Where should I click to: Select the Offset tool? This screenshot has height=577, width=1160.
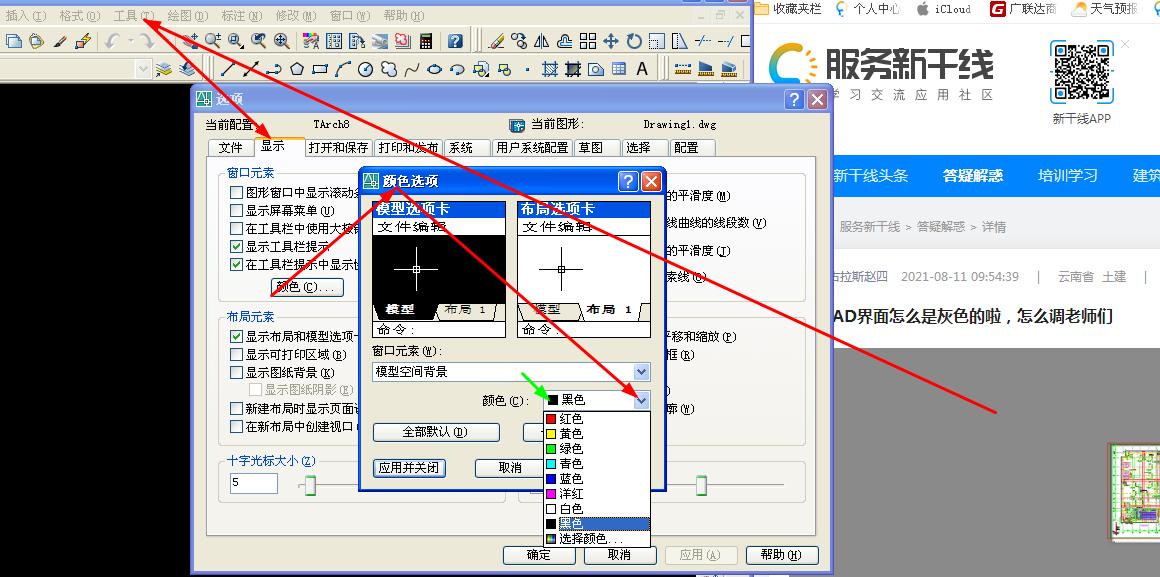[564, 41]
